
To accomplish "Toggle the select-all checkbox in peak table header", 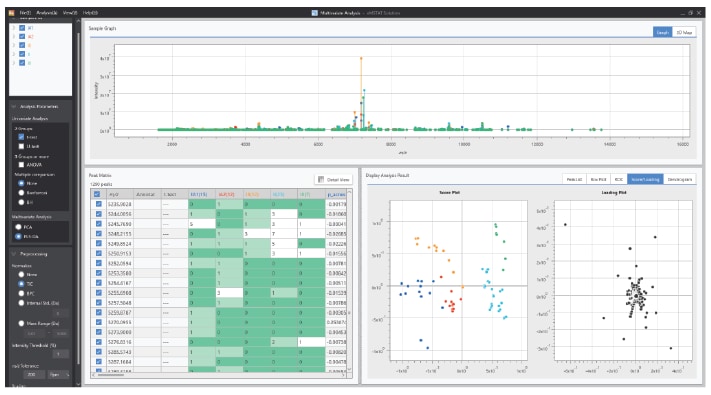I will pyautogui.click(x=97, y=194).
